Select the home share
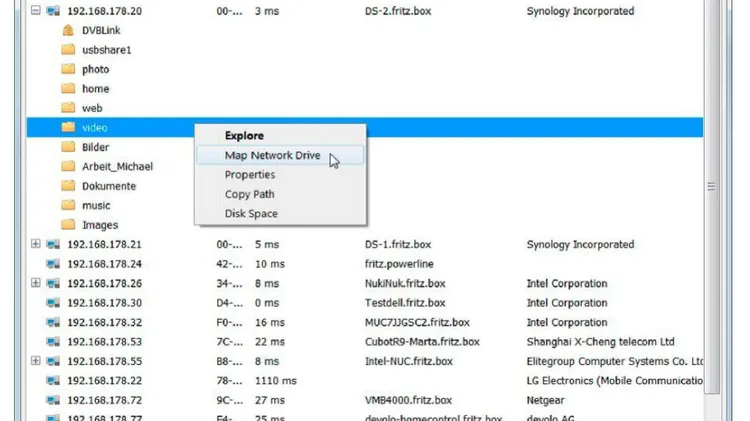This screenshot has height=421, width=750. 95,89
